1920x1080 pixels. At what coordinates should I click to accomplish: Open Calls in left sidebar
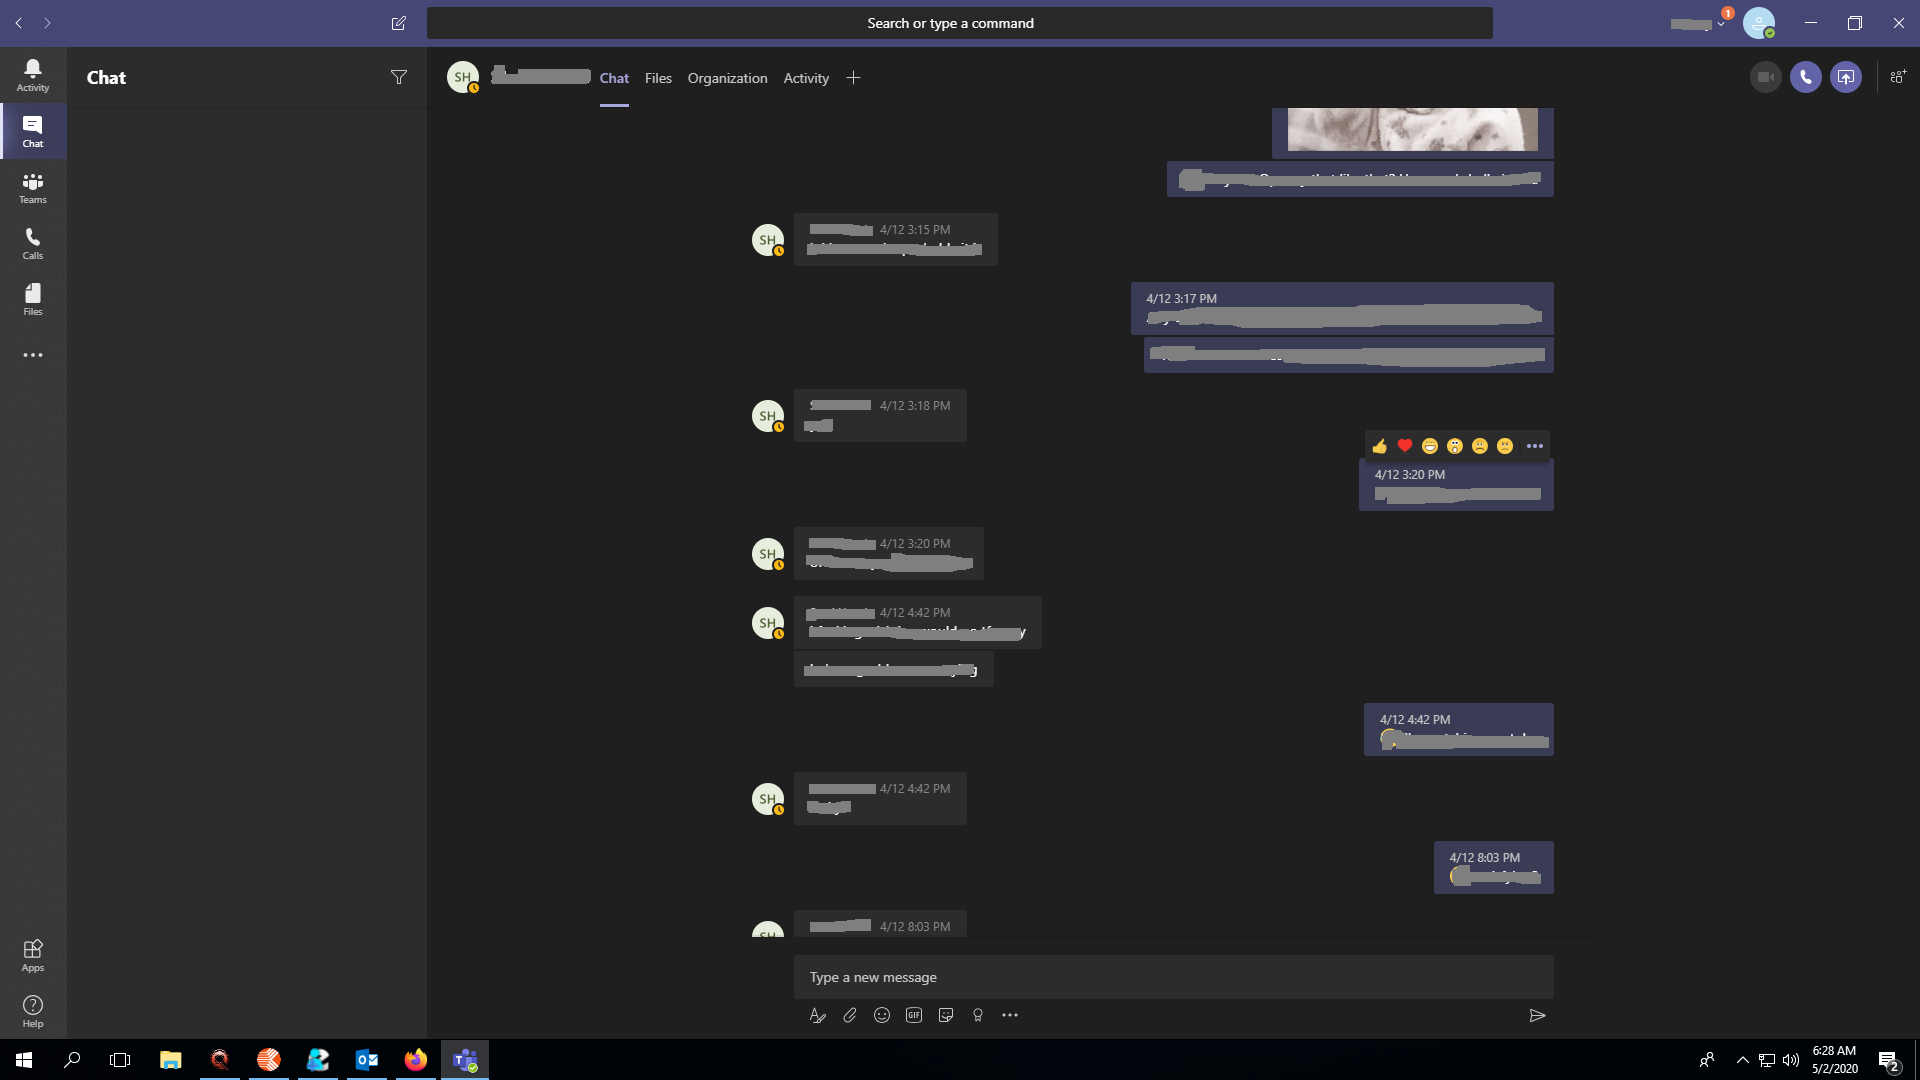click(x=33, y=243)
